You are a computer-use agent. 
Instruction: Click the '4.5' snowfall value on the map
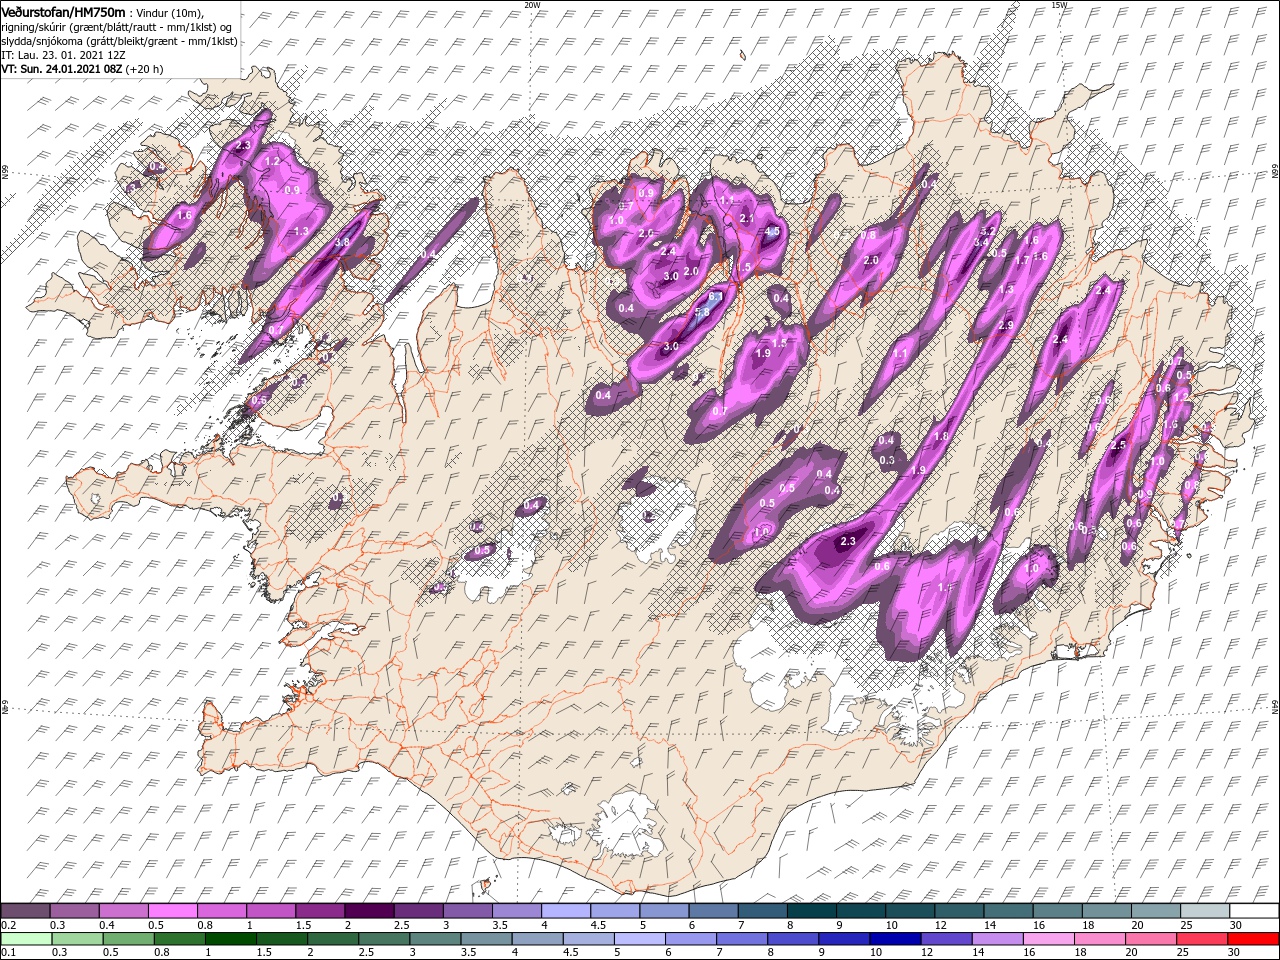[771, 231]
